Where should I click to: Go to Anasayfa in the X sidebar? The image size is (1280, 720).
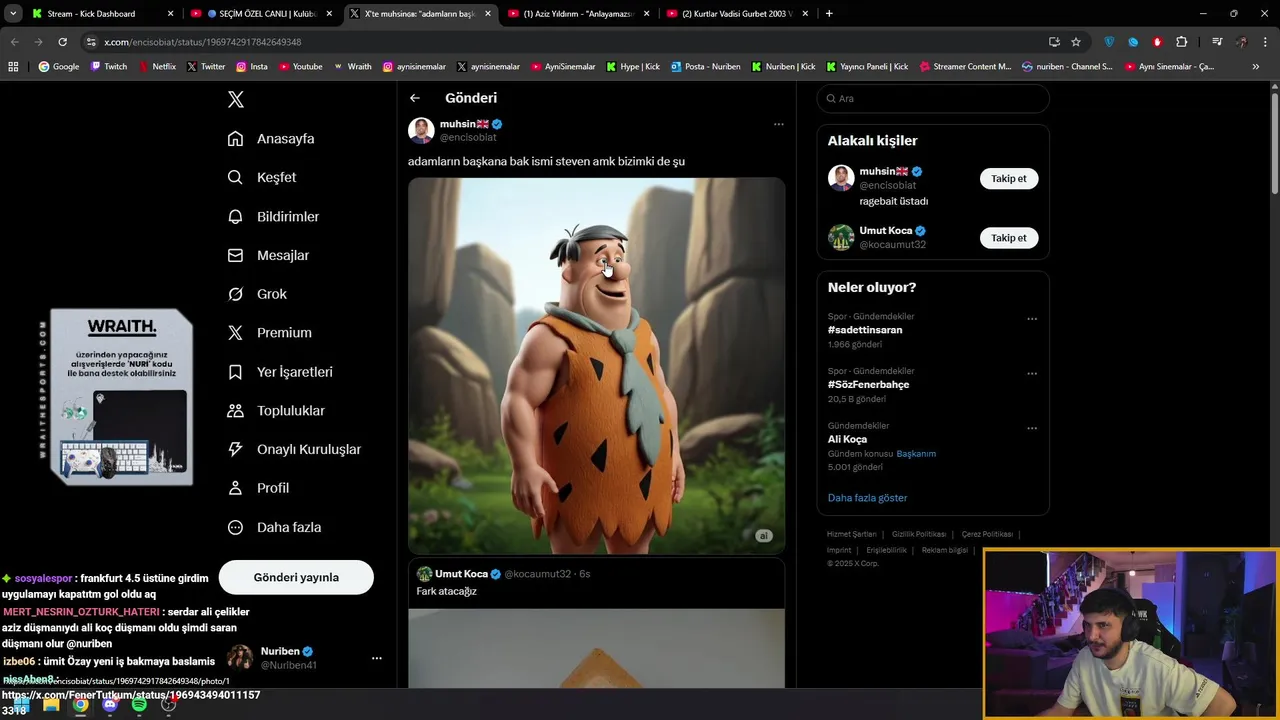click(271, 139)
